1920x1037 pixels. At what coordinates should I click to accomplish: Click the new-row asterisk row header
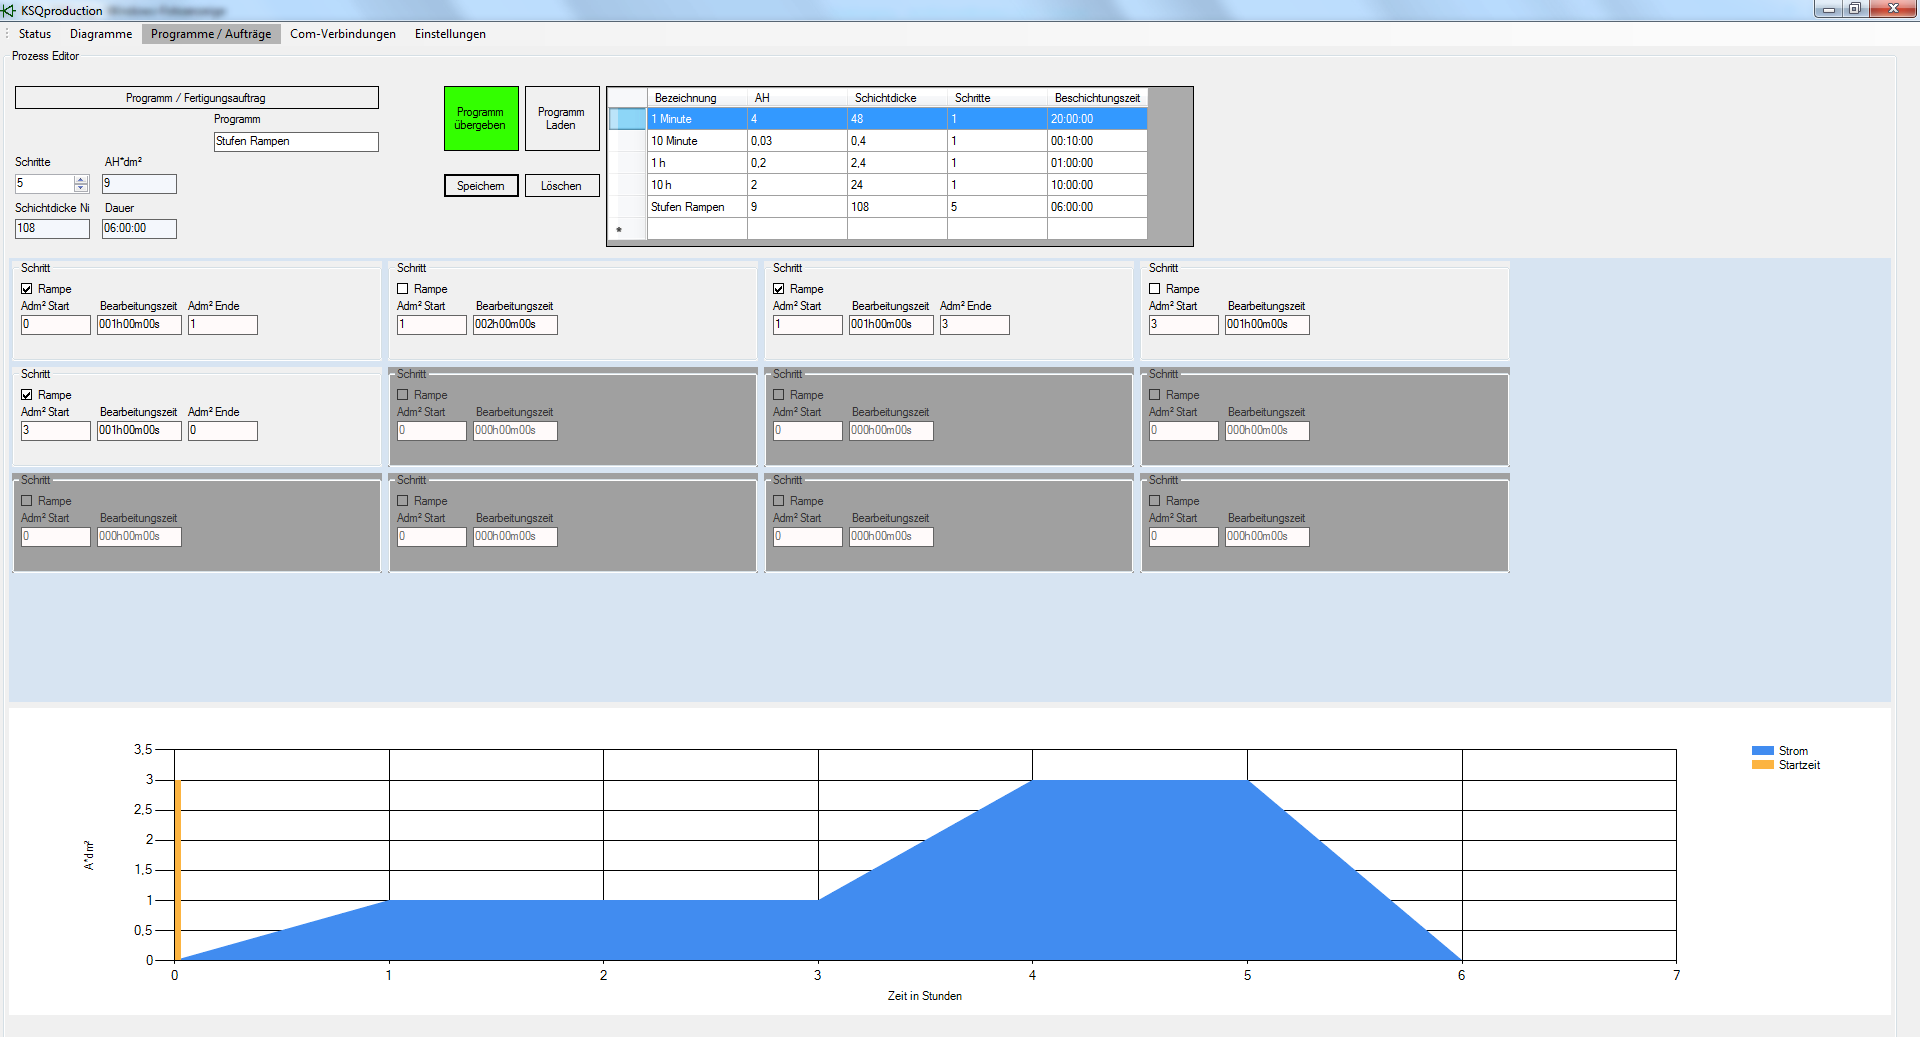click(627, 229)
